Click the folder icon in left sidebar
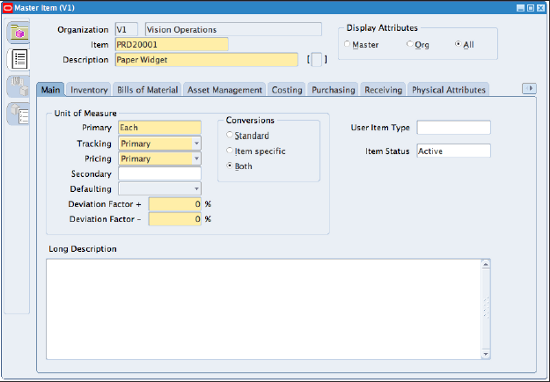Screen dimensions: 550x382 click(19, 33)
